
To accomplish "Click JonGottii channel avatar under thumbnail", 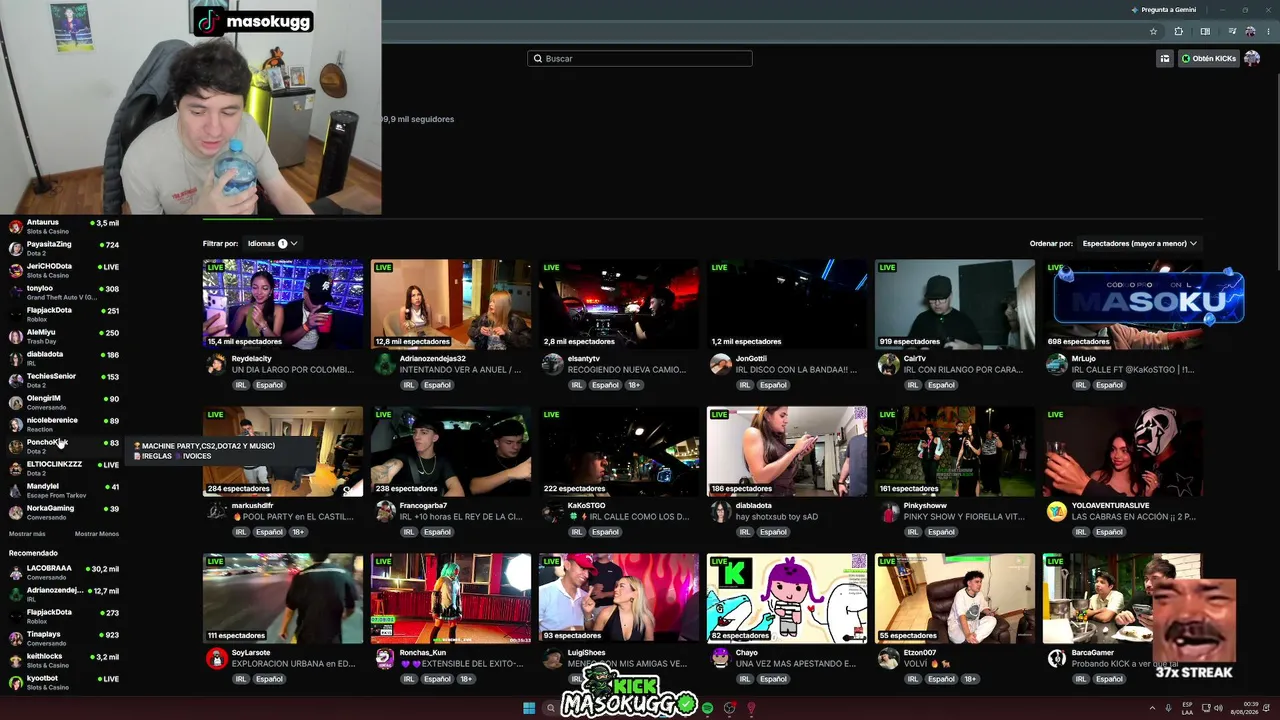I will click(720, 364).
